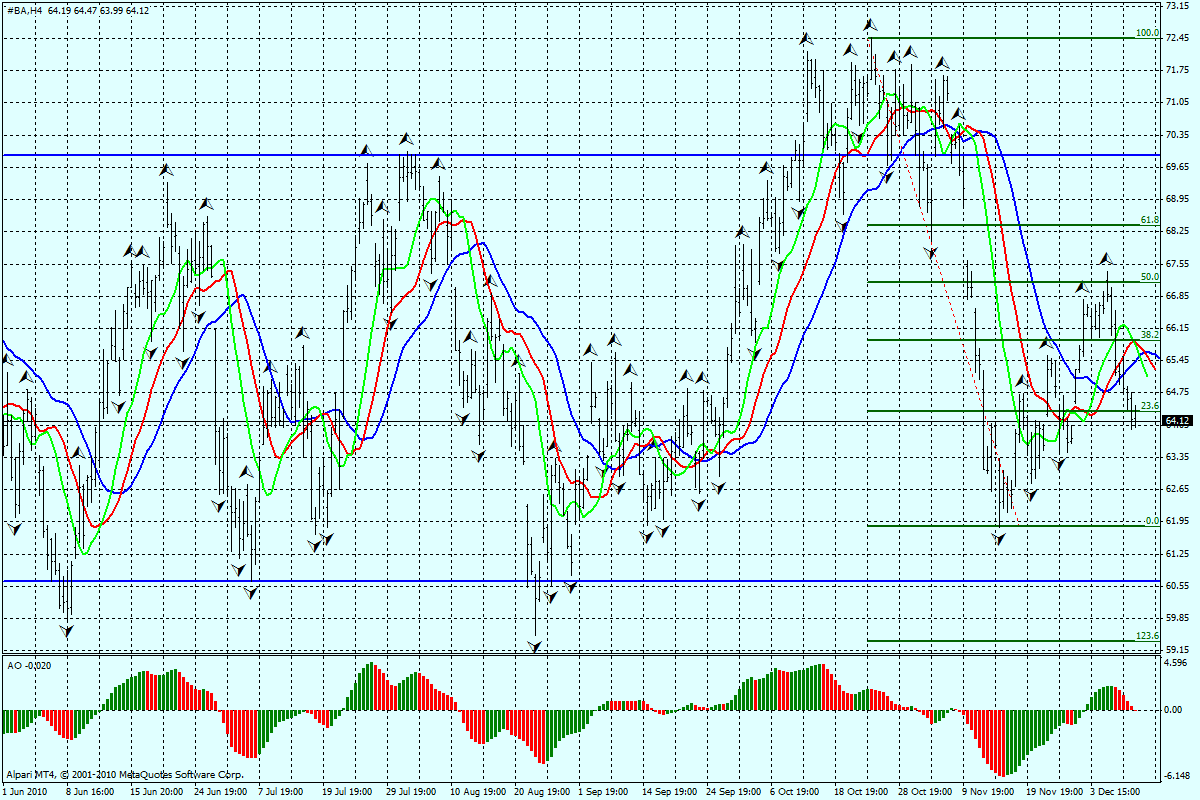Click the 7 Jul 19:00 date label
This screenshot has height=800, width=1200.
point(282,791)
